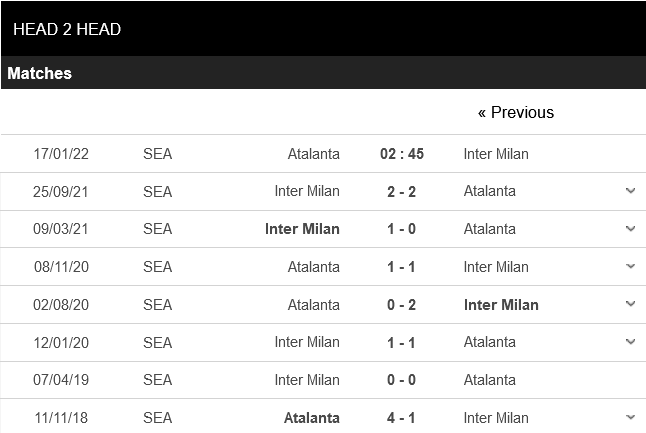Open the 4 - 1 score on 11/11/18
This screenshot has width=646, height=433.
[402, 417]
